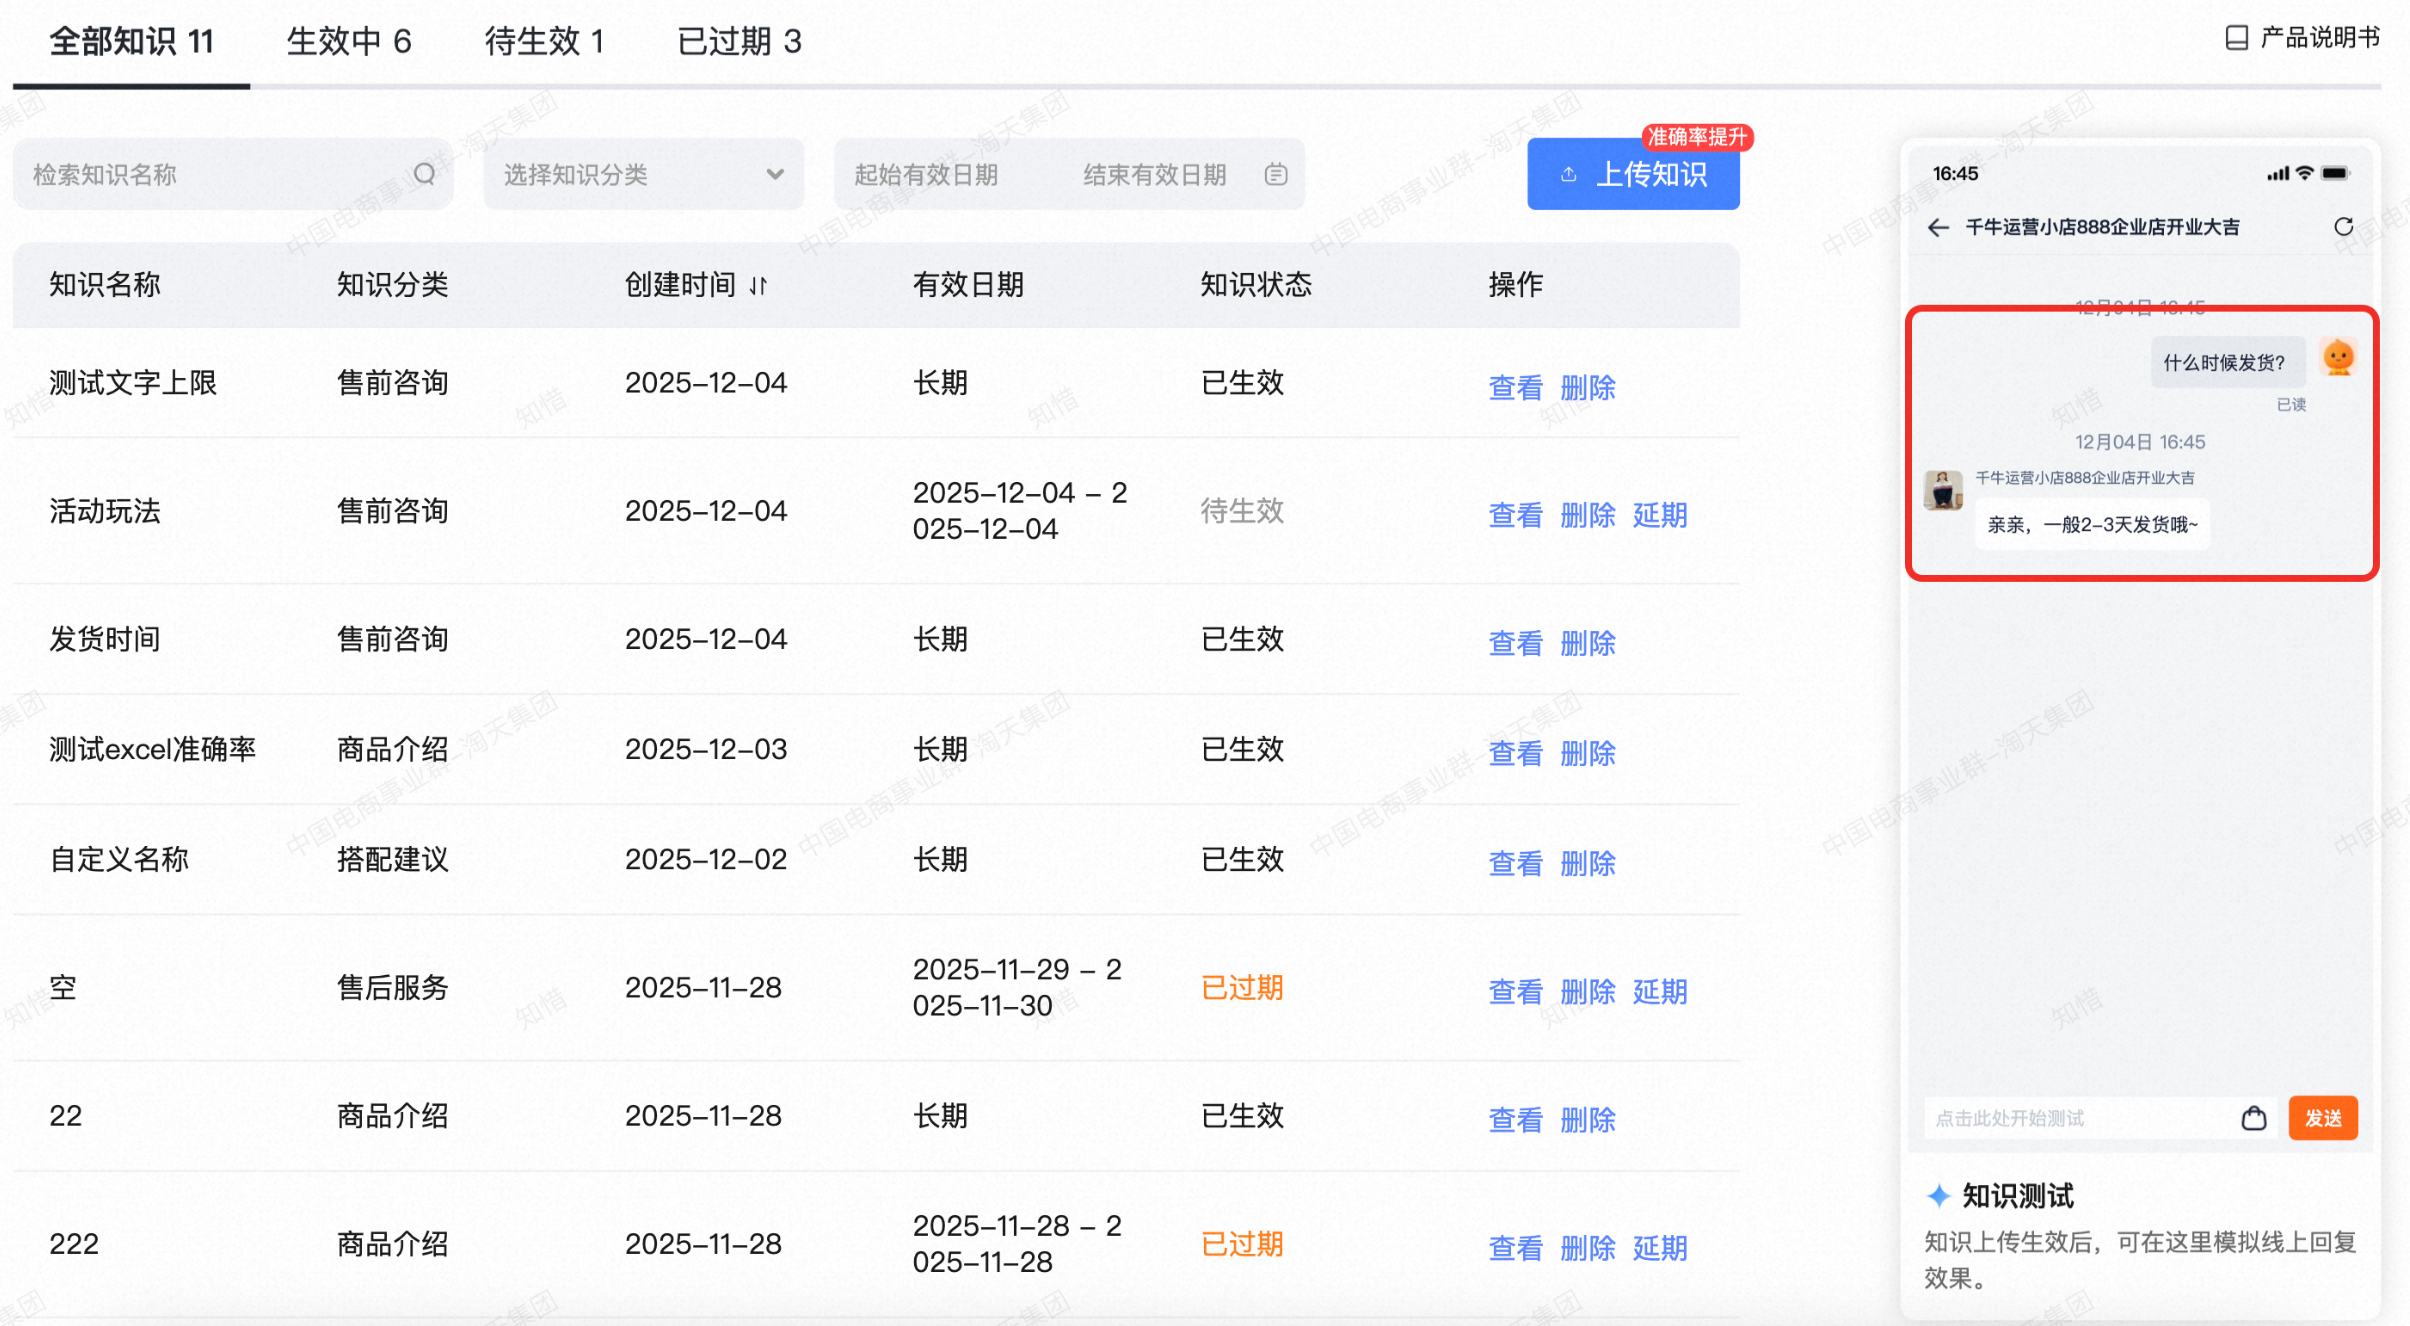Select the 测试excel准确率 name cell
This screenshot has width=2410, height=1326.
[153, 749]
